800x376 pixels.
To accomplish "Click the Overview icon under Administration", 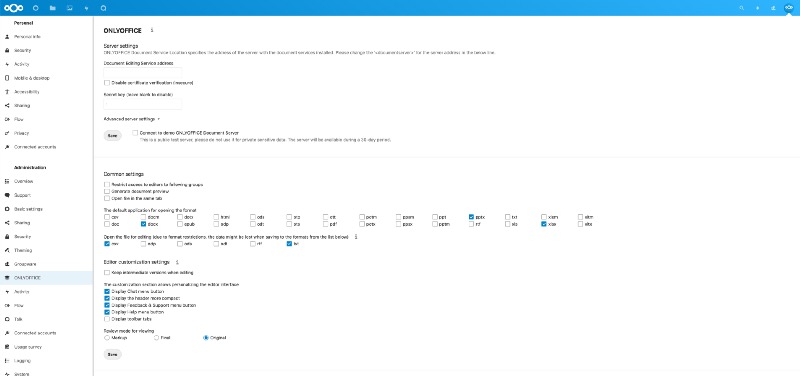I will [7, 181].
